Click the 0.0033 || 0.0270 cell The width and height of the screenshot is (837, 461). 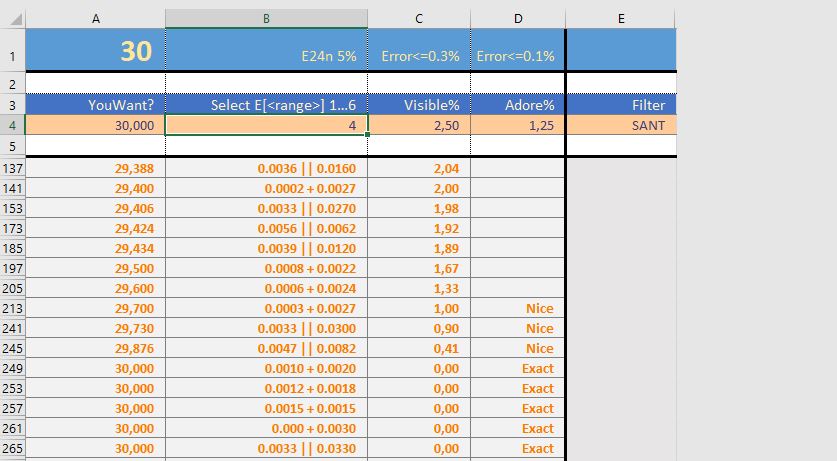(266, 208)
